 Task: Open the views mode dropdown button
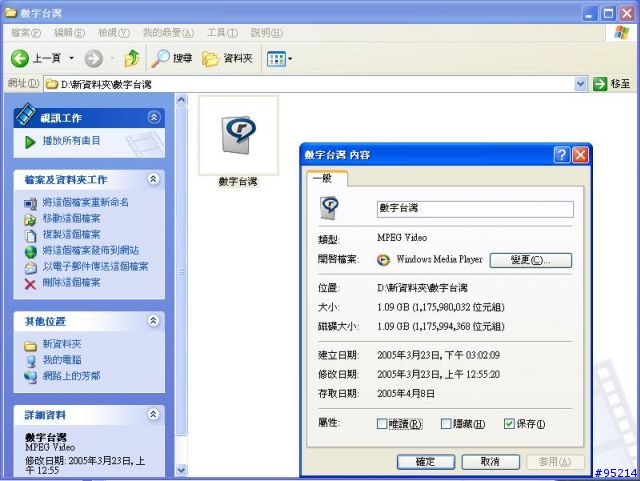280,59
